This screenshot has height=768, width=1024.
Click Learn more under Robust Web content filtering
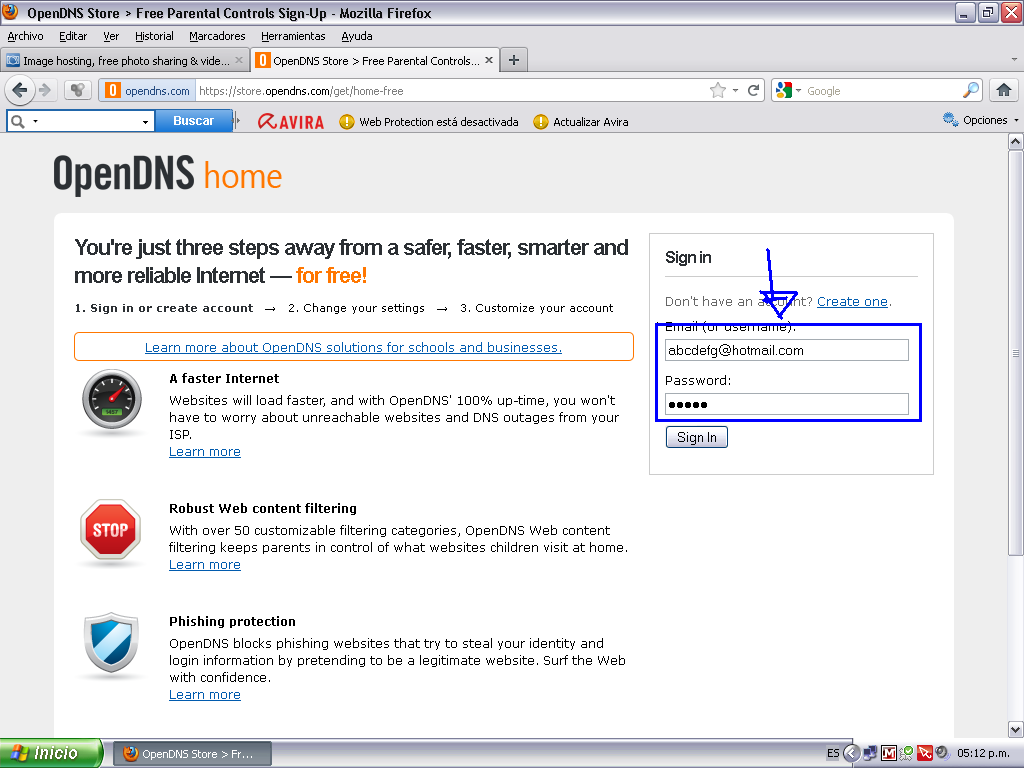click(204, 564)
